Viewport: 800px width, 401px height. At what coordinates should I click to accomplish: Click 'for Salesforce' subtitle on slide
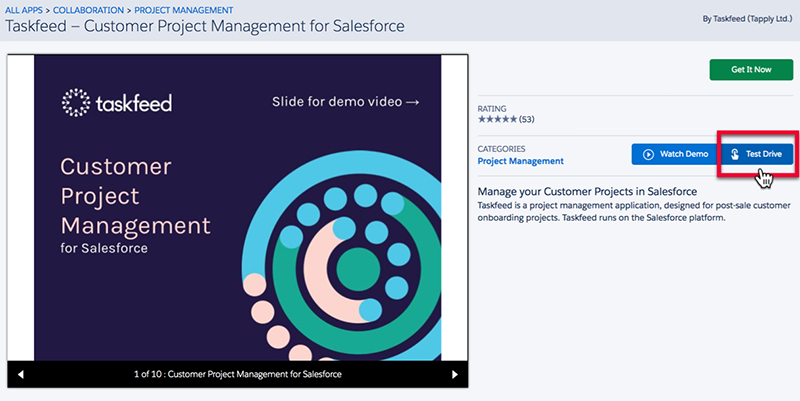point(104,248)
